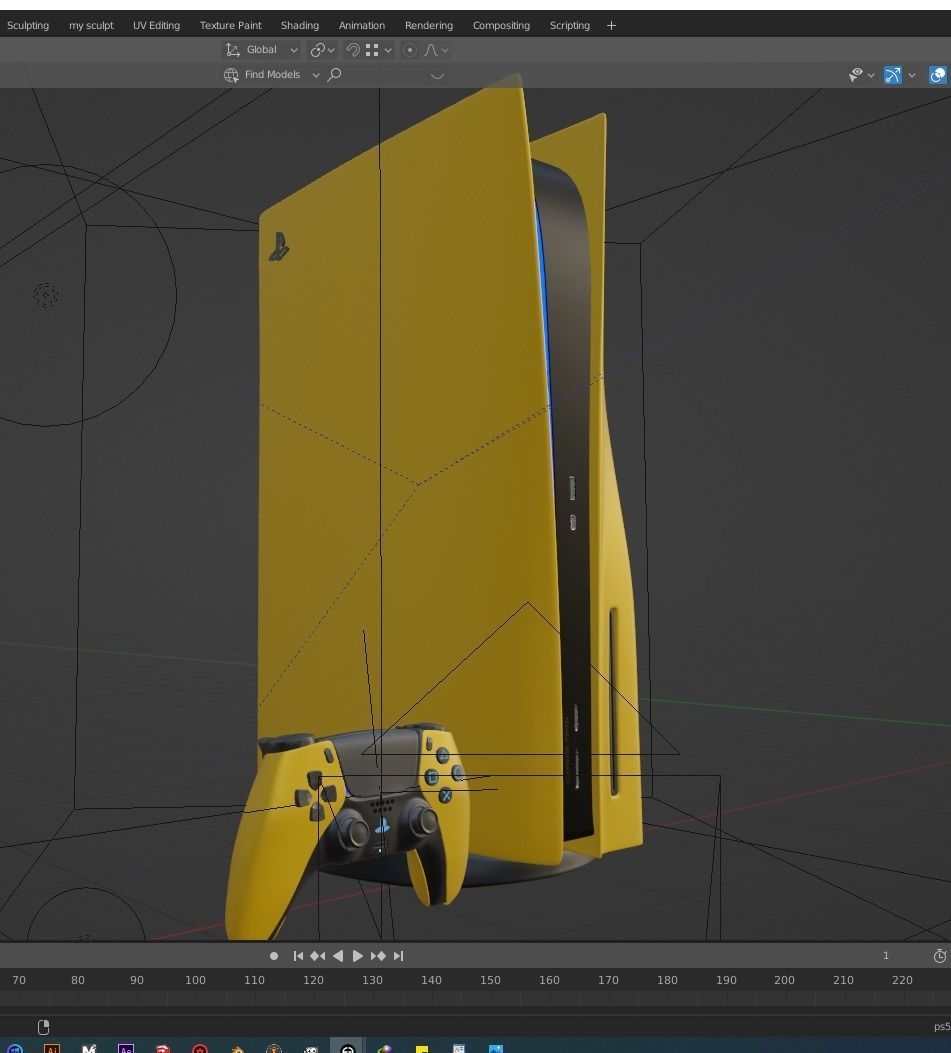Open Adobe After Effects from the taskbar
951x1053 pixels.
tap(126, 1048)
